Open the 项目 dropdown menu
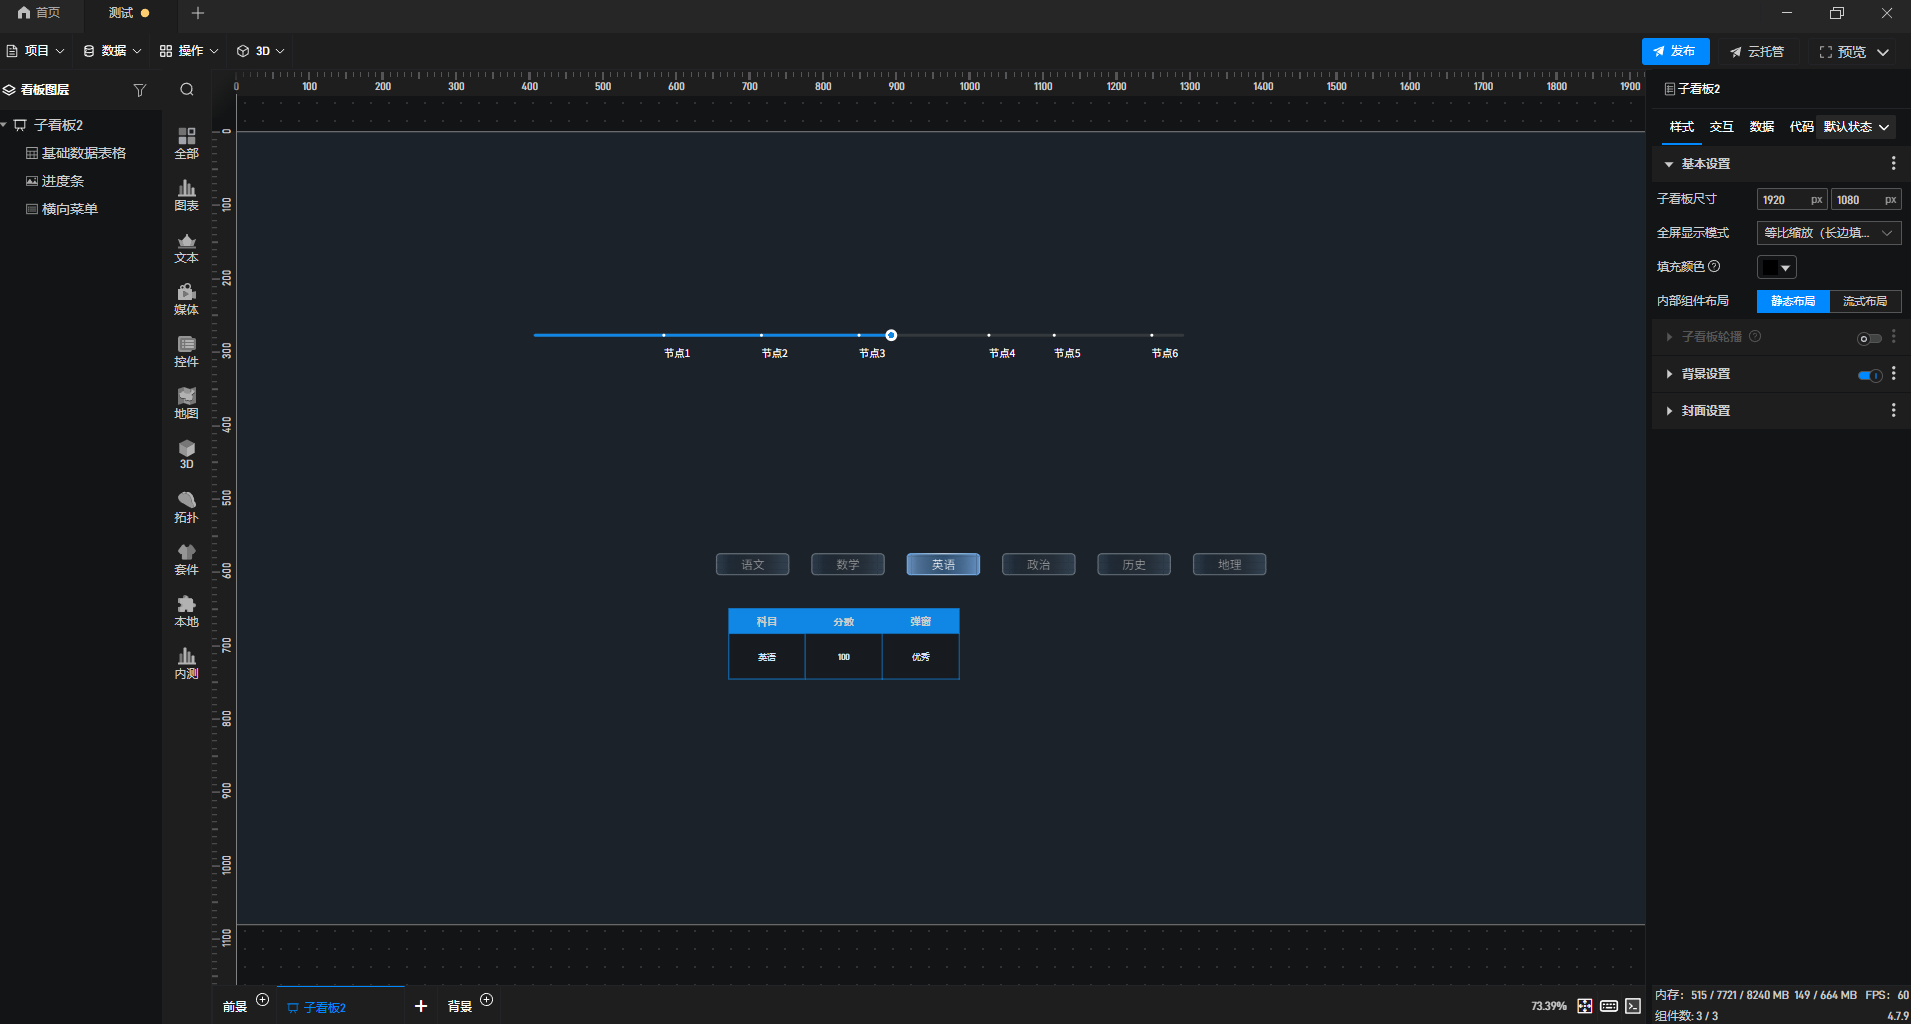This screenshot has width=1911, height=1024. (35, 51)
